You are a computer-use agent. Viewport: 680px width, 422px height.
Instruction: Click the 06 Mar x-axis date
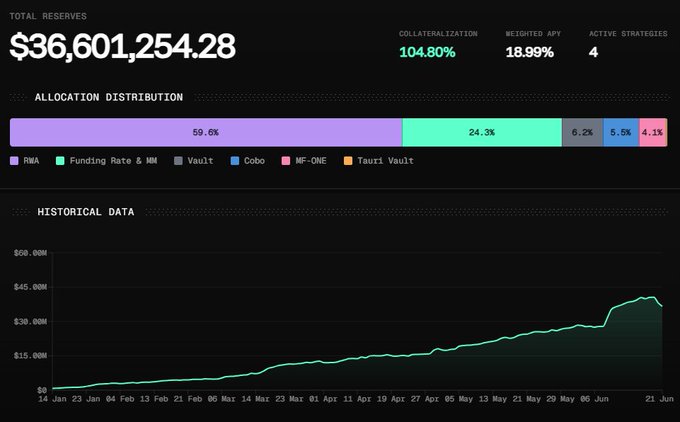point(222,399)
